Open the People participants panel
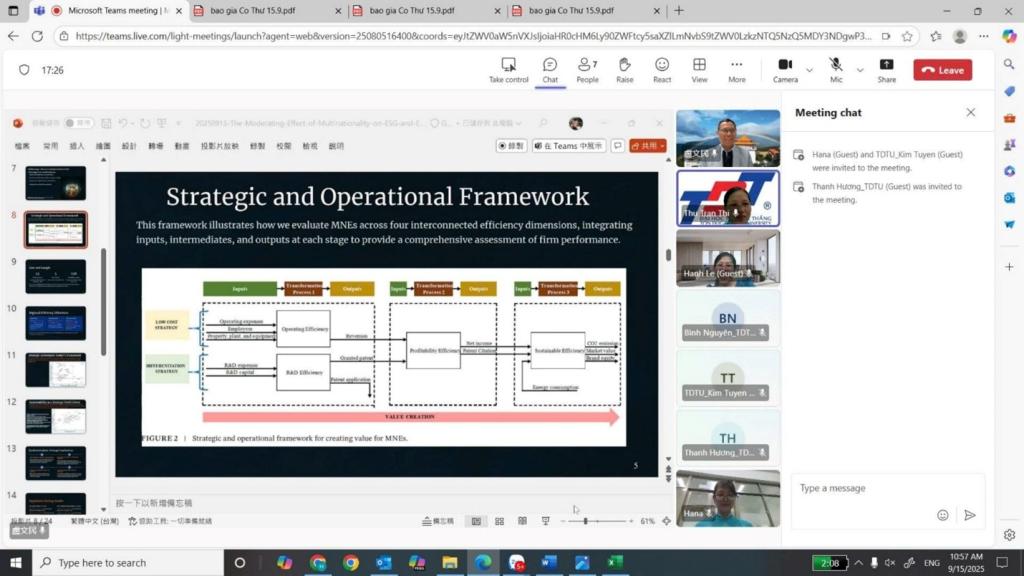This screenshot has width=1024, height=576. pyautogui.click(x=587, y=70)
